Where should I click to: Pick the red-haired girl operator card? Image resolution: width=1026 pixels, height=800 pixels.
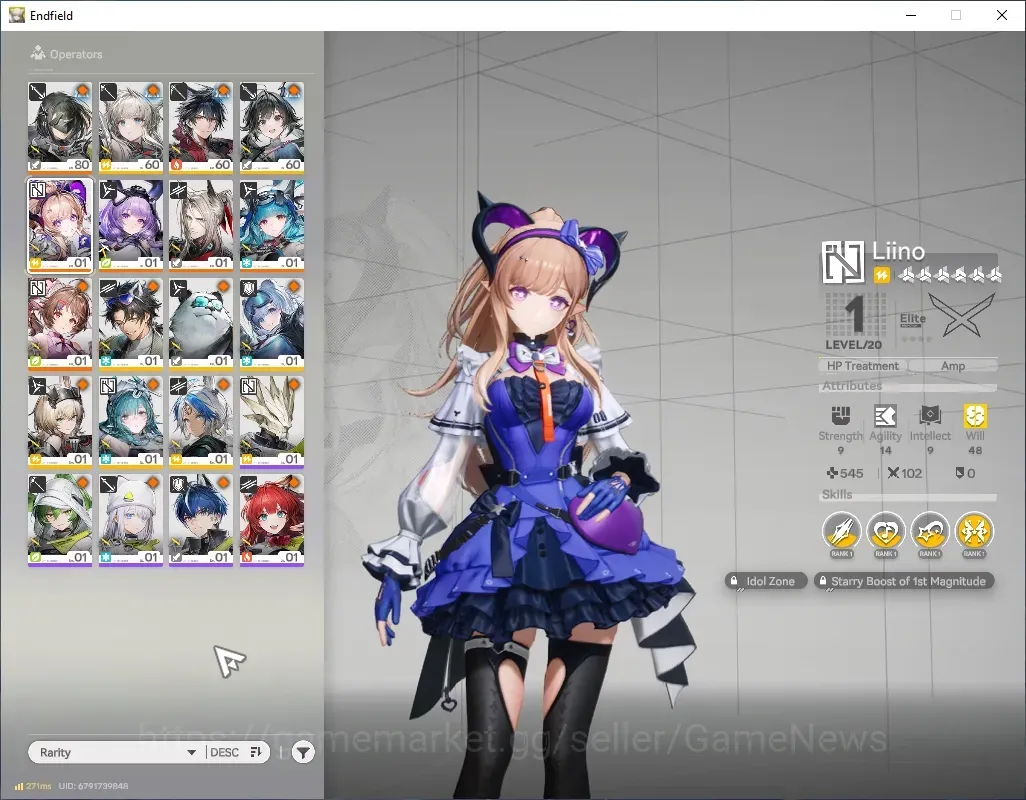tap(272, 519)
